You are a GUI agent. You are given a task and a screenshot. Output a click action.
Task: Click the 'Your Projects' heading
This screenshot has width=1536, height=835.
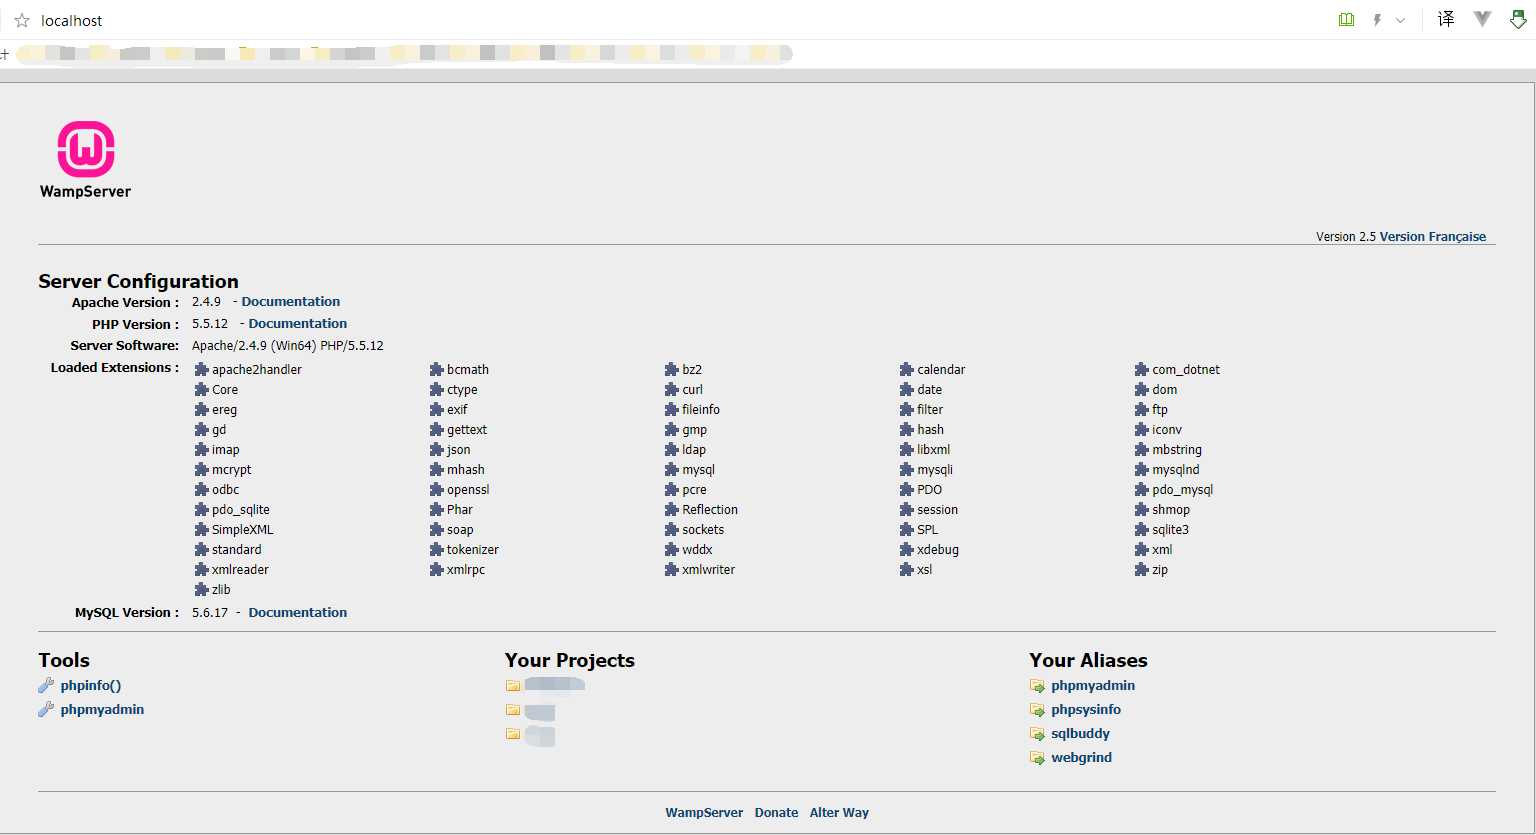[x=570, y=660]
